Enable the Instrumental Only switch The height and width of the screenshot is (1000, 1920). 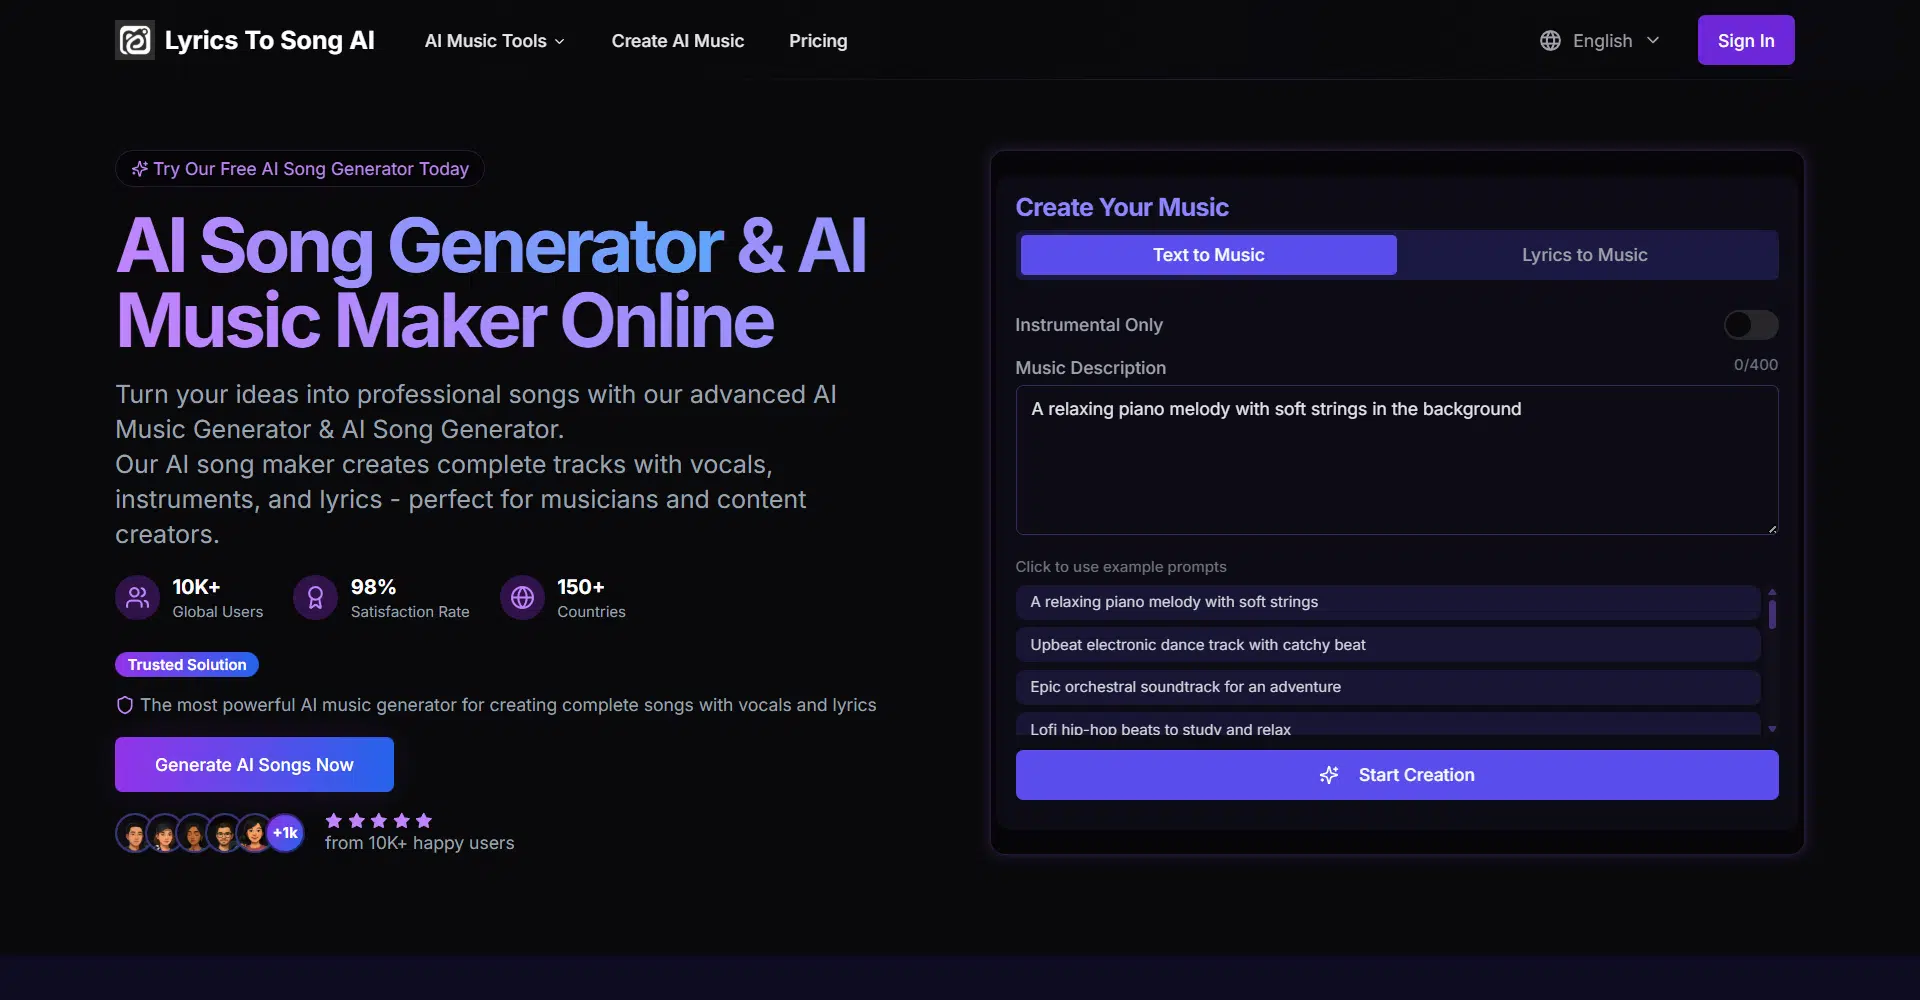(1750, 325)
